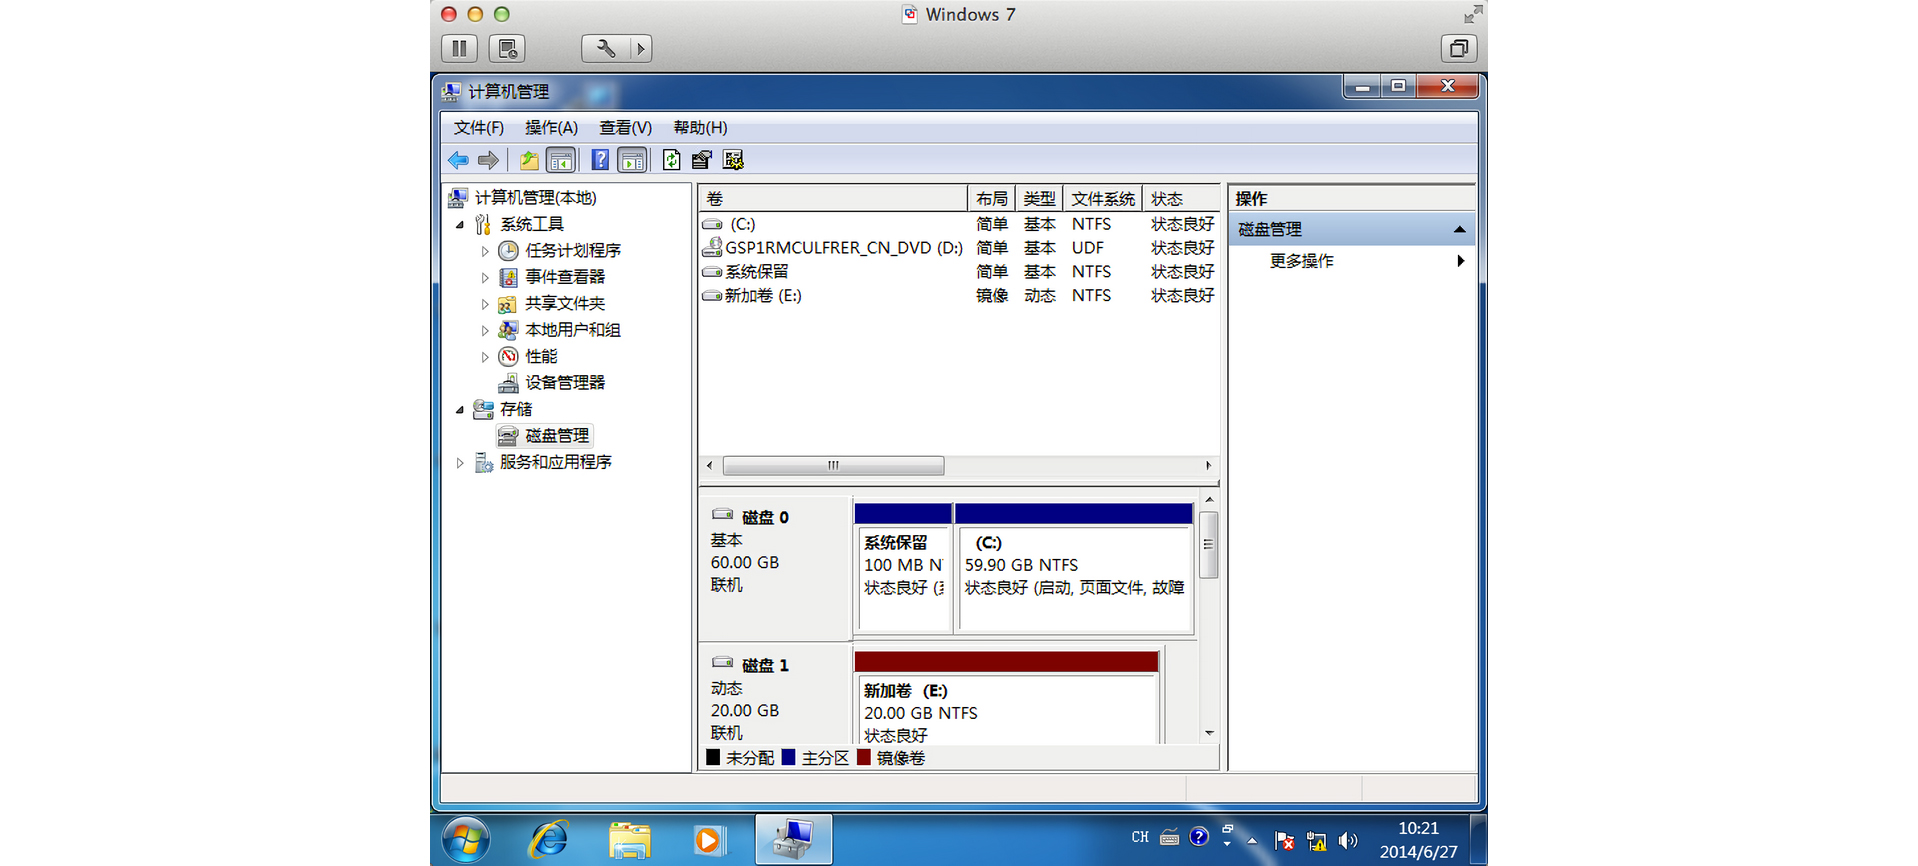Open the VM settings wrench button
This screenshot has width=1918, height=866.
[x=606, y=48]
